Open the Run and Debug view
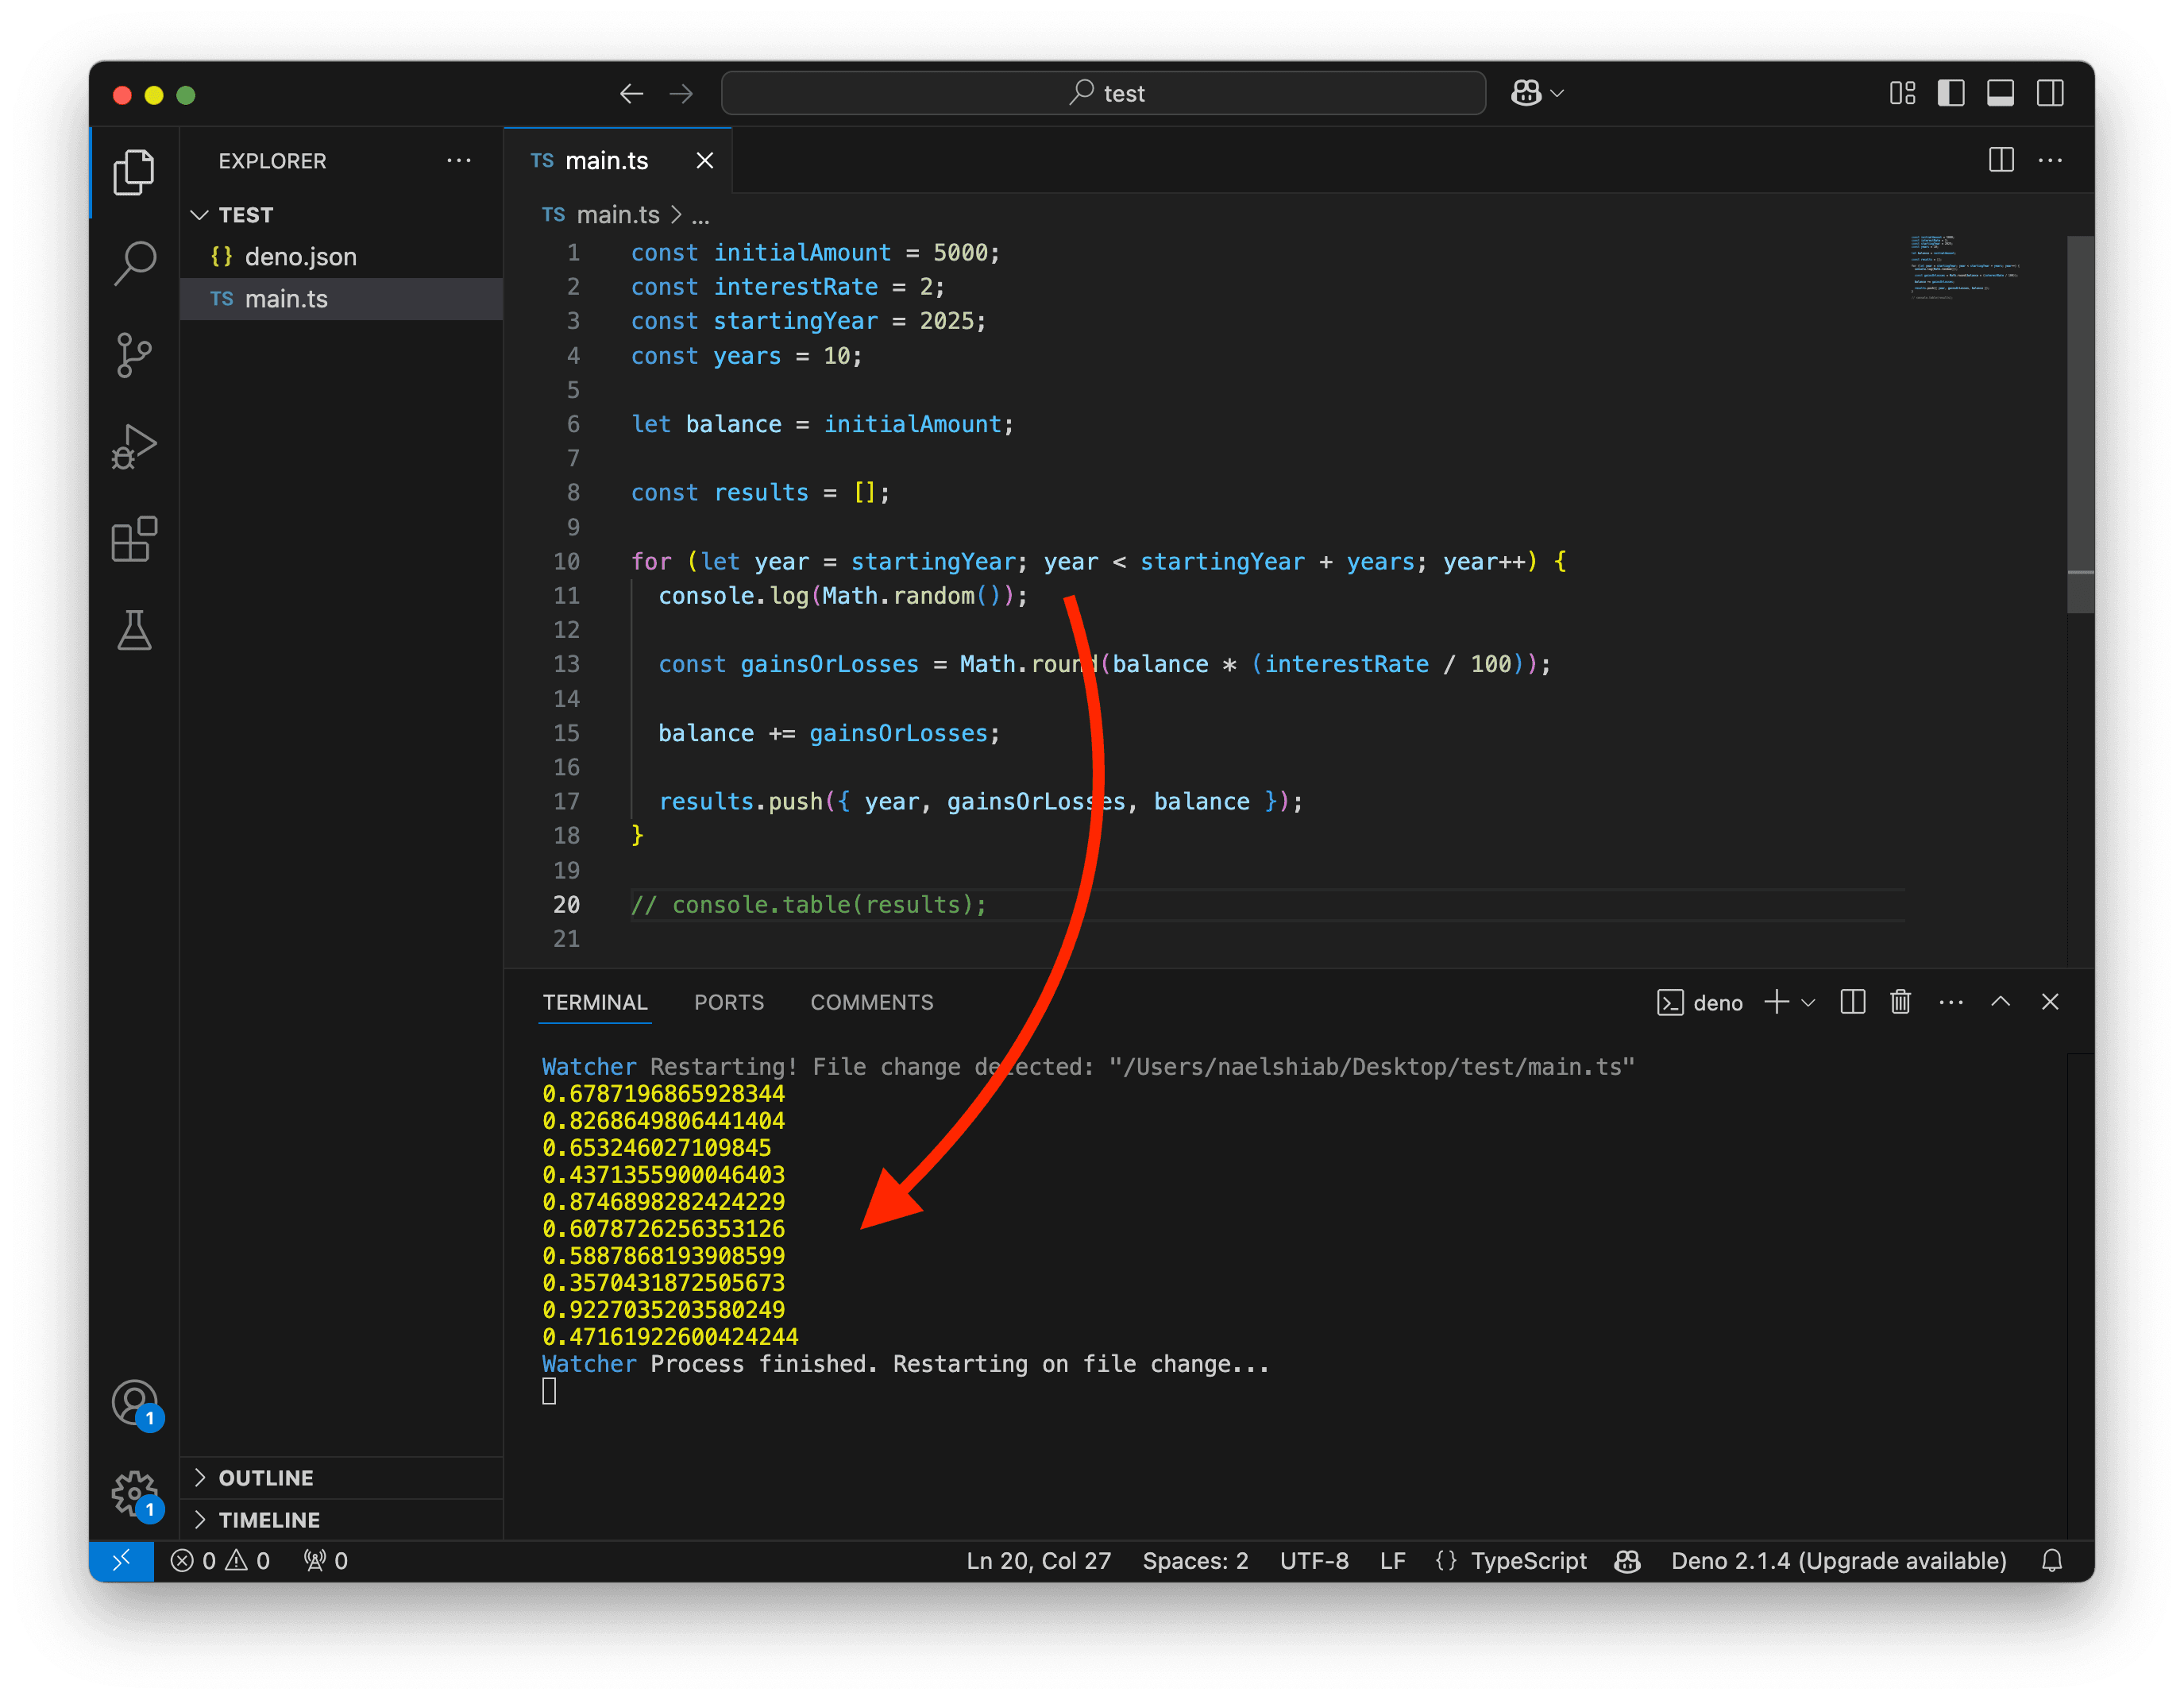This screenshot has width=2184, height=1700. 134,447
